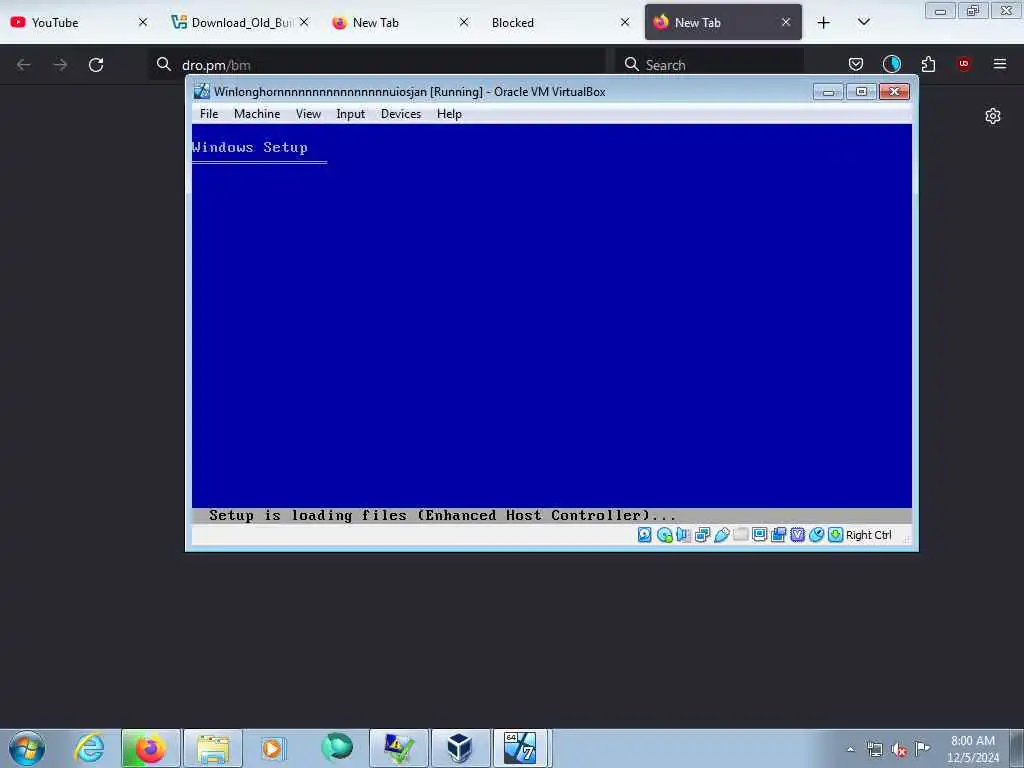Click the clock showing 8:00 AM
This screenshot has height=768, width=1024.
[972, 749]
